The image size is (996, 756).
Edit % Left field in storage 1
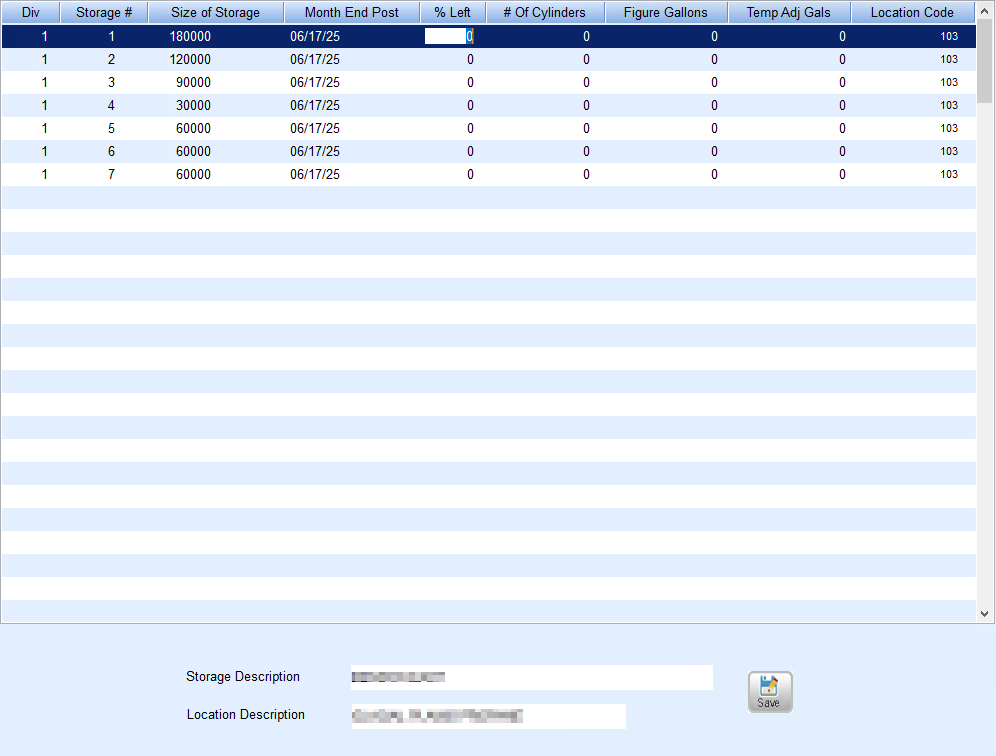449,36
